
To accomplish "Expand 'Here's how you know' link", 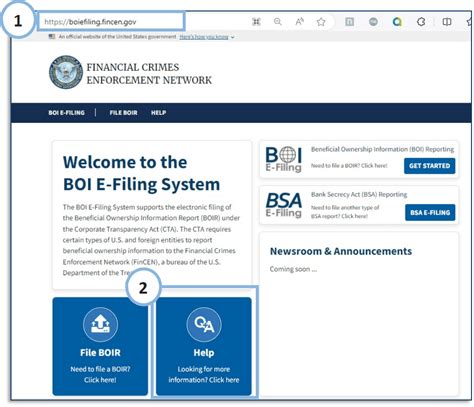I will click(207, 37).
